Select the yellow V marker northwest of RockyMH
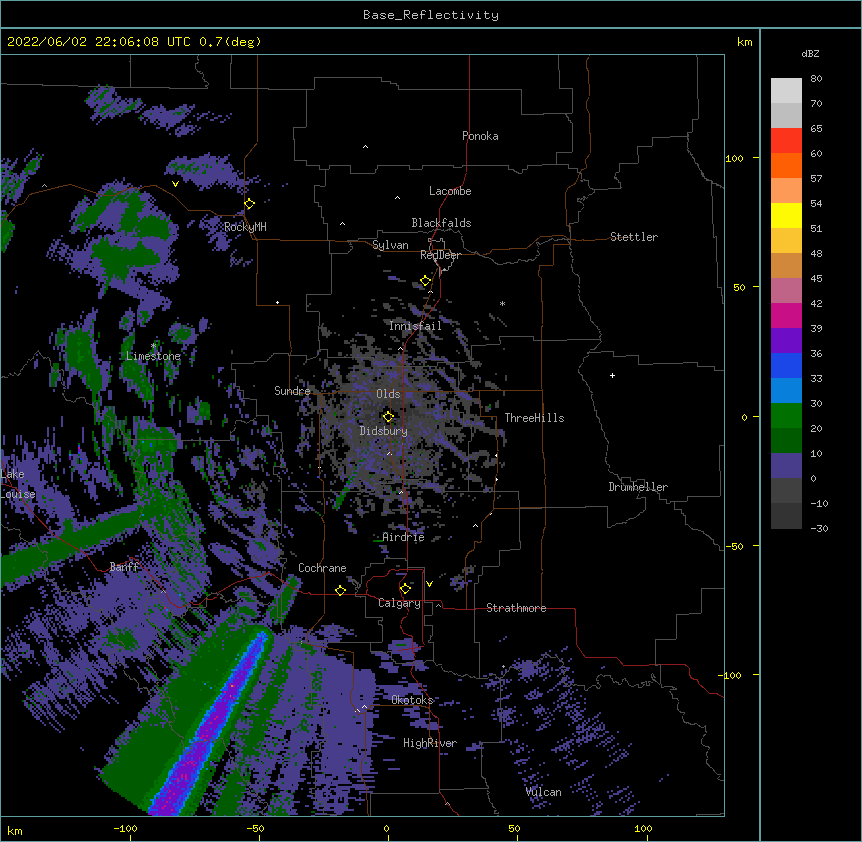Viewport: 862px width, 842px height. pos(175,184)
